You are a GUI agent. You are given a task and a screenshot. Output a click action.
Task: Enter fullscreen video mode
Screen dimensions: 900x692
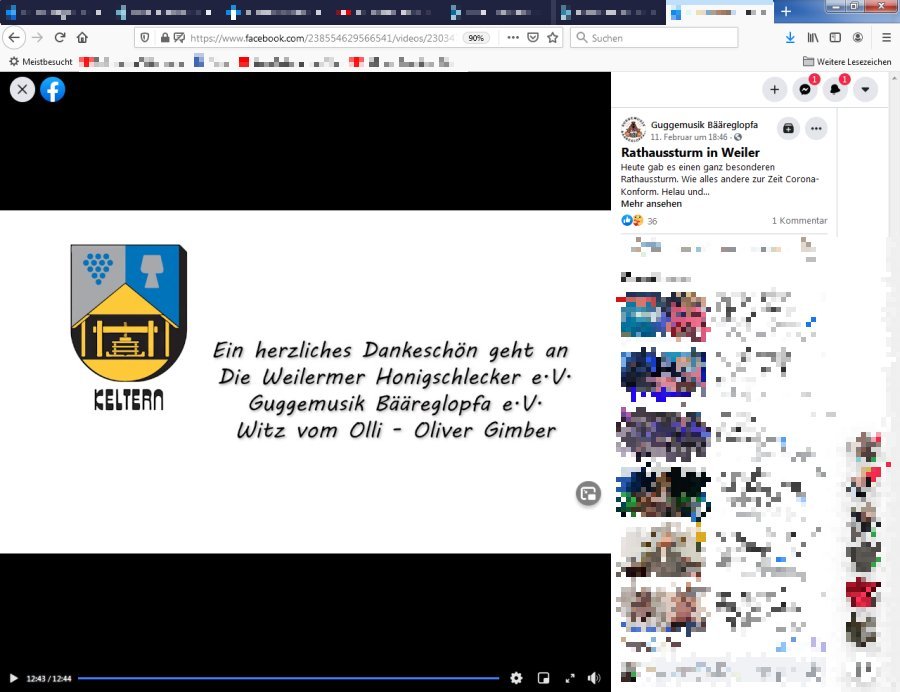570,678
